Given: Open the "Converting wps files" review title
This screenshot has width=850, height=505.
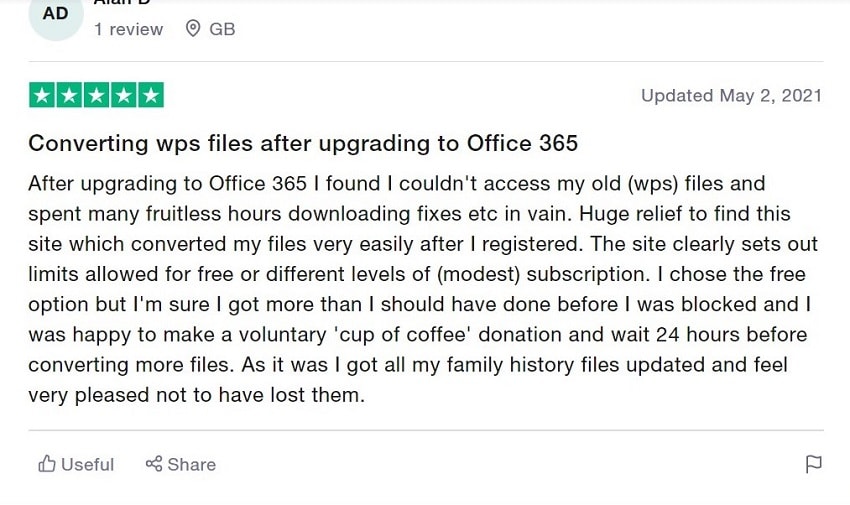Looking at the screenshot, I should (x=303, y=143).
